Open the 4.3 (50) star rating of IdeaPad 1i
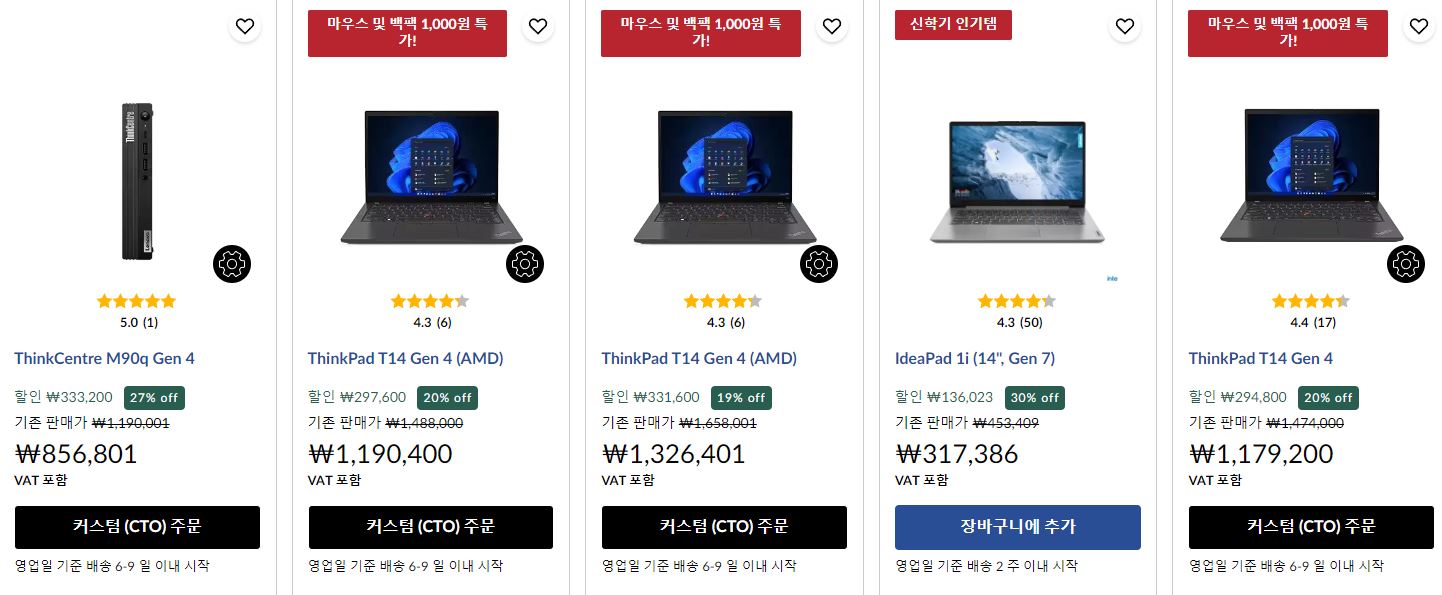This screenshot has height=595, width=1442. (1019, 311)
